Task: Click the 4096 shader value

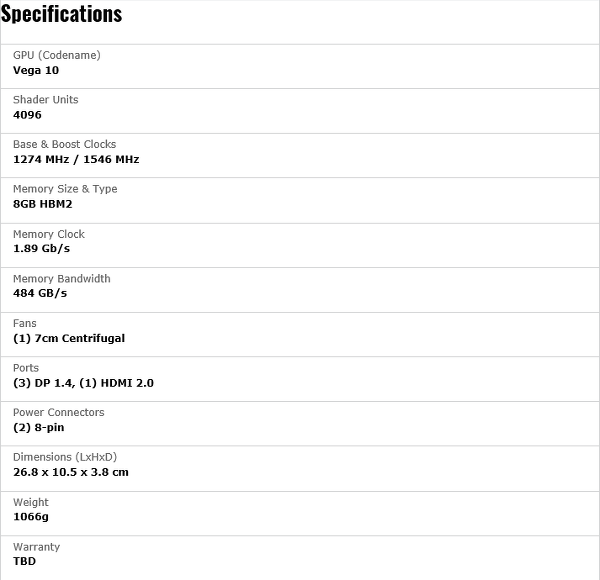Action: pyautogui.click(x=27, y=115)
